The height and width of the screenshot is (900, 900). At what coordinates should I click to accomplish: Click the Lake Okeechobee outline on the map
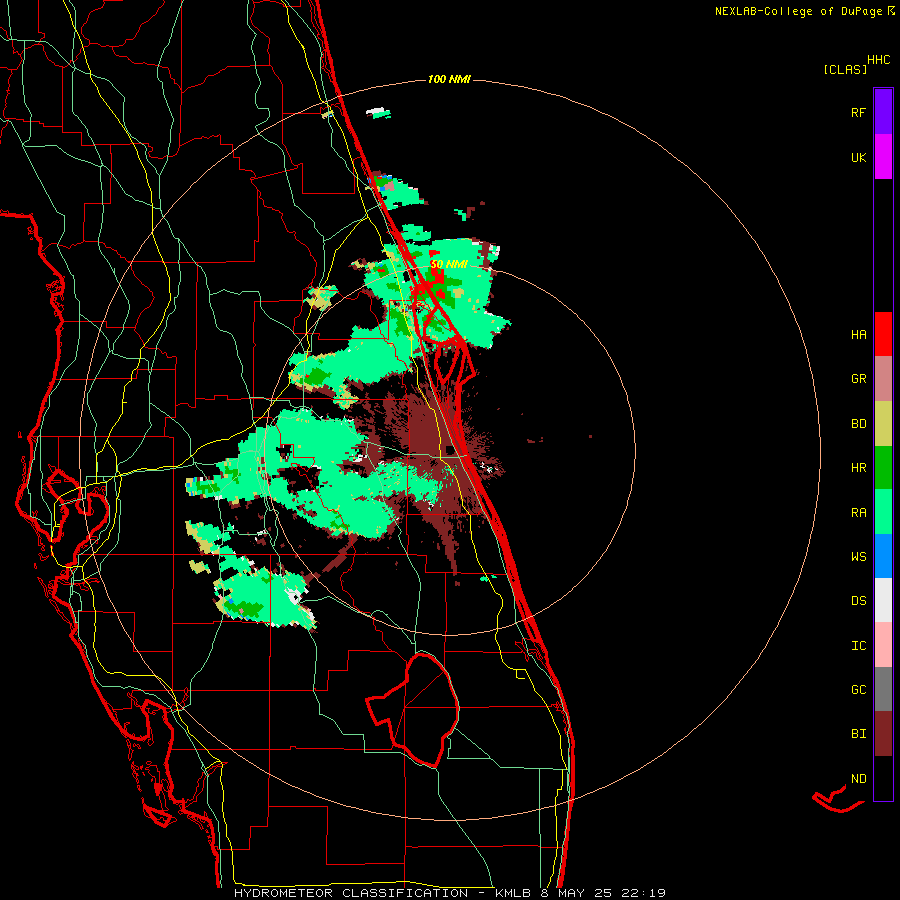click(x=413, y=709)
